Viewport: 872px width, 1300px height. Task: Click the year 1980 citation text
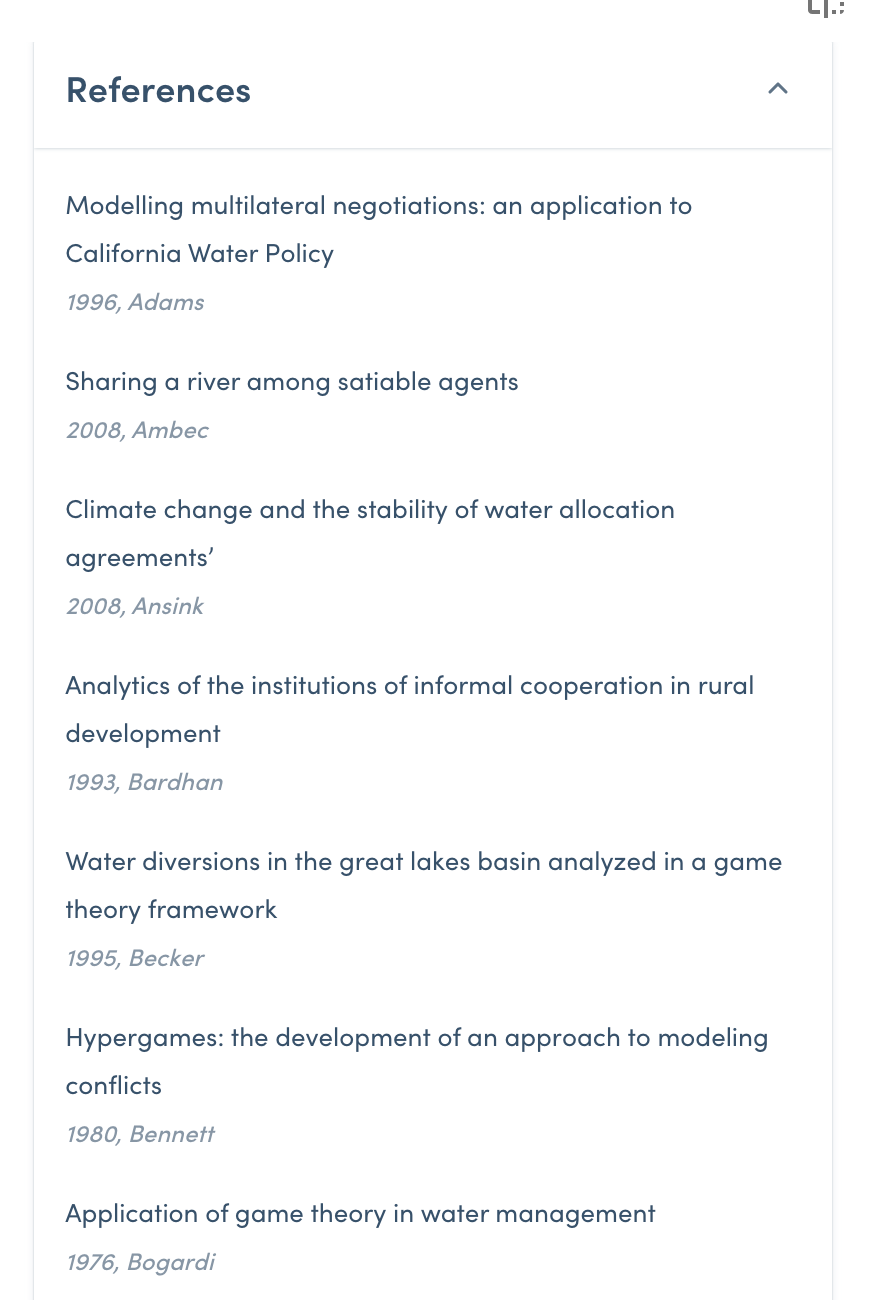(90, 1134)
